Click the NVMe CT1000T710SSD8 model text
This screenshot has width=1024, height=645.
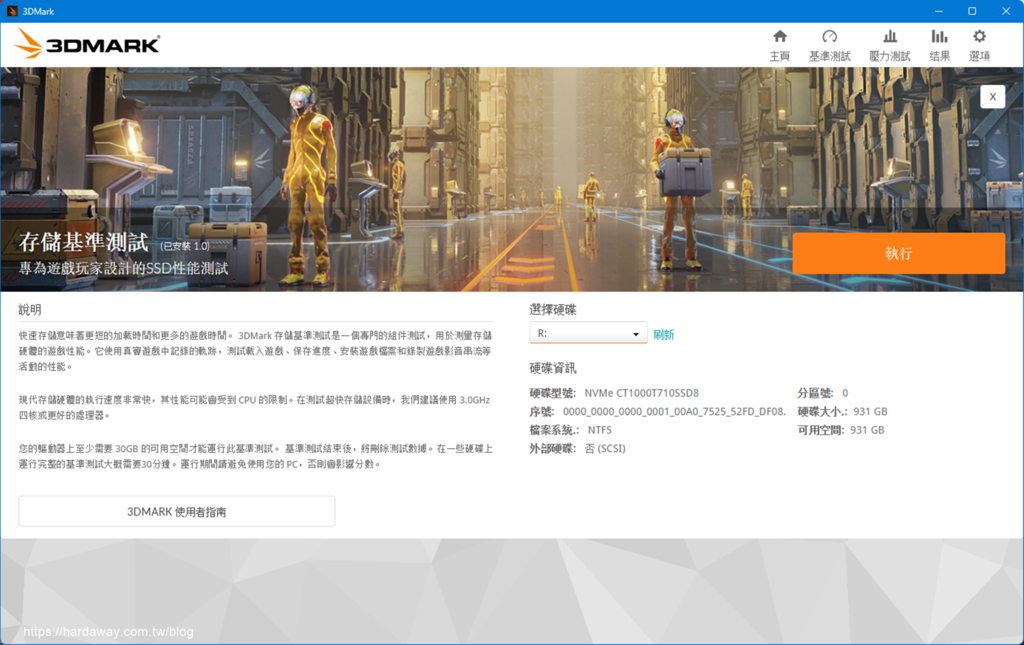641,393
